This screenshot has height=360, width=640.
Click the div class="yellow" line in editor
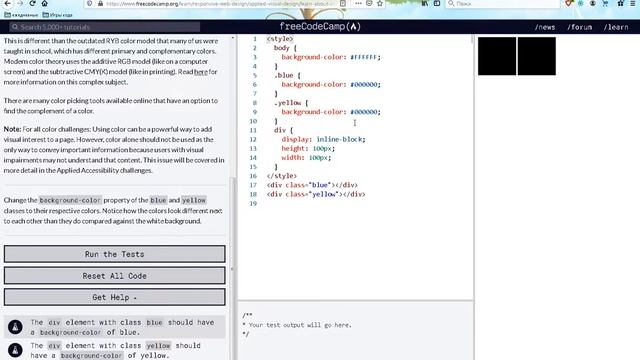point(316,194)
